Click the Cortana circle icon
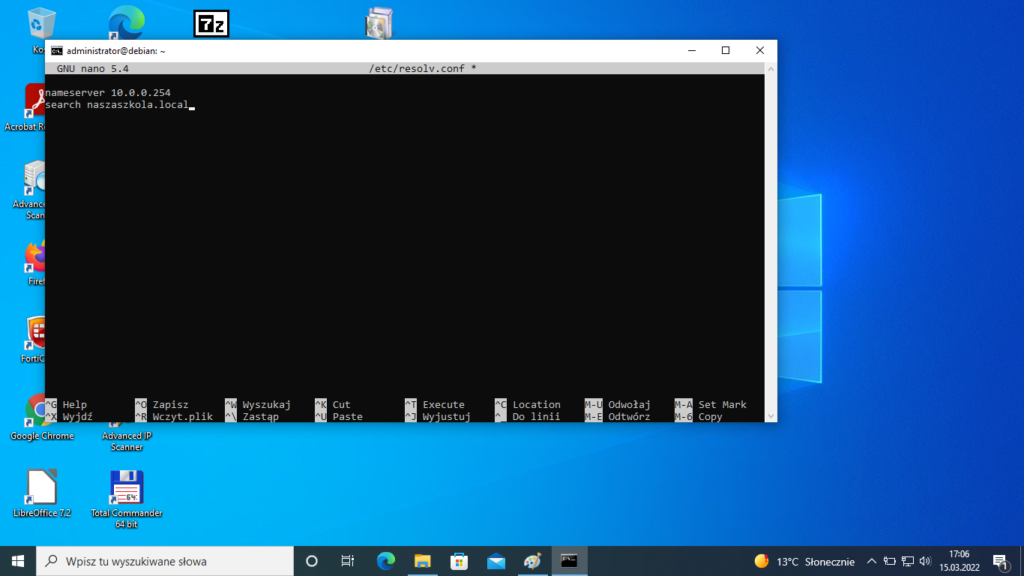 (x=311, y=561)
